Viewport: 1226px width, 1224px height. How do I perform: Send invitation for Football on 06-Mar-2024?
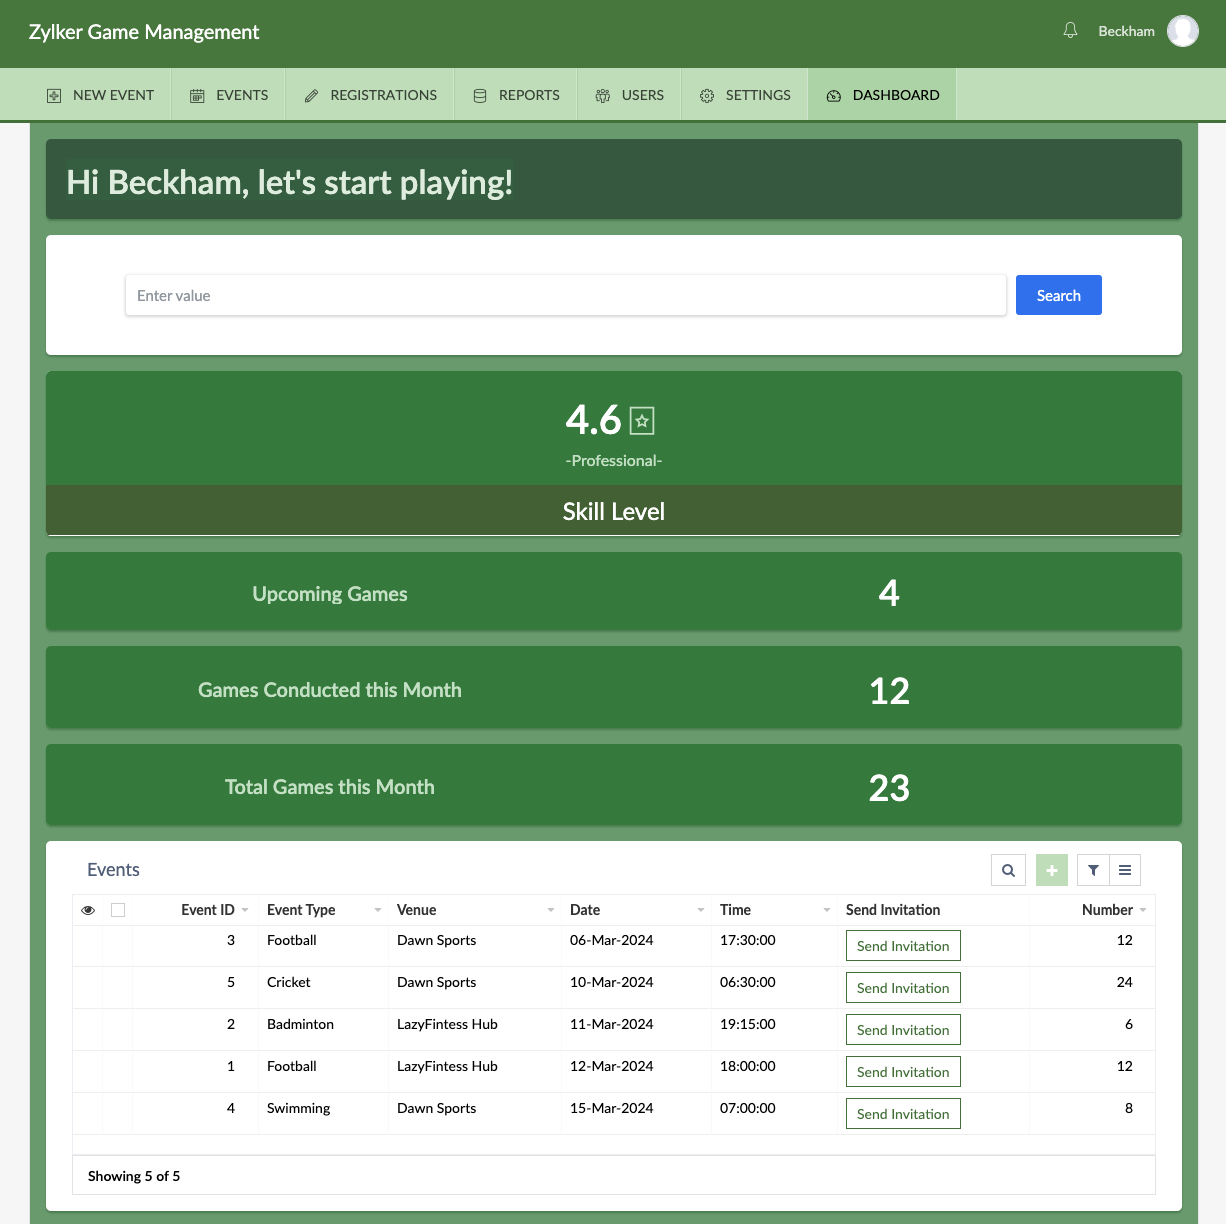click(903, 946)
